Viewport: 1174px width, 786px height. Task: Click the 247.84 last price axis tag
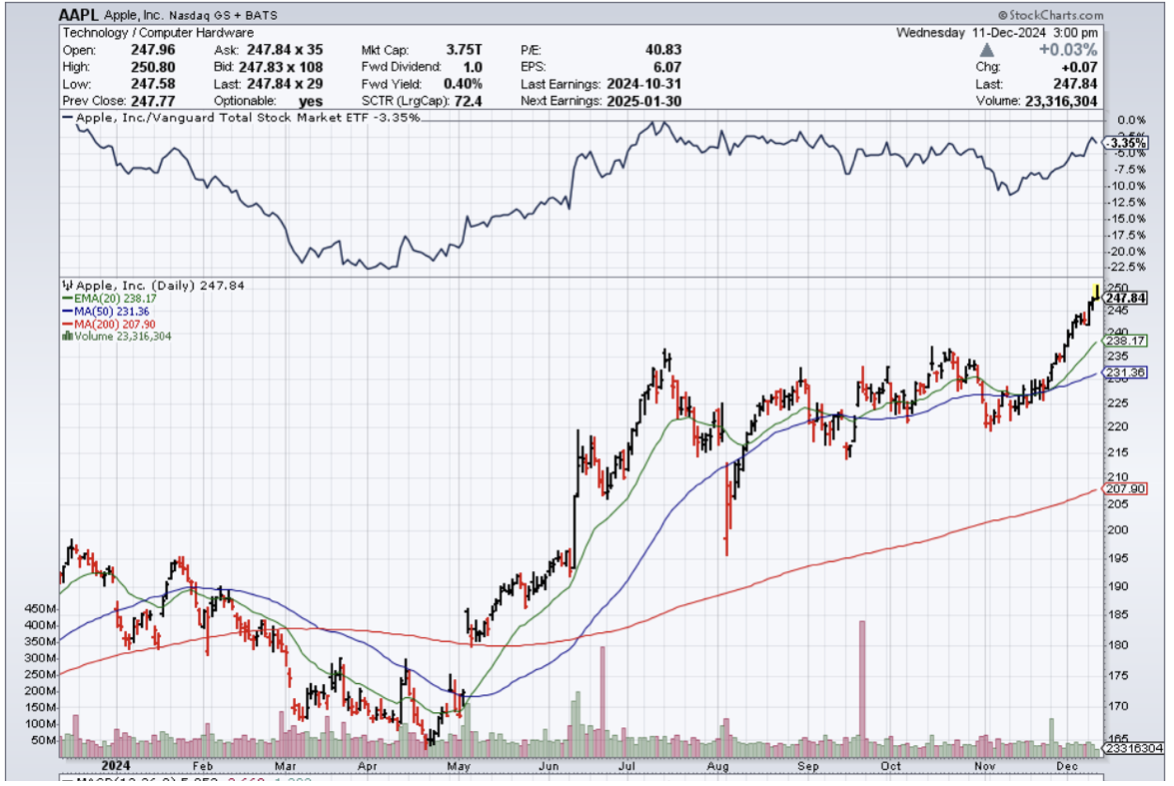pos(1125,298)
